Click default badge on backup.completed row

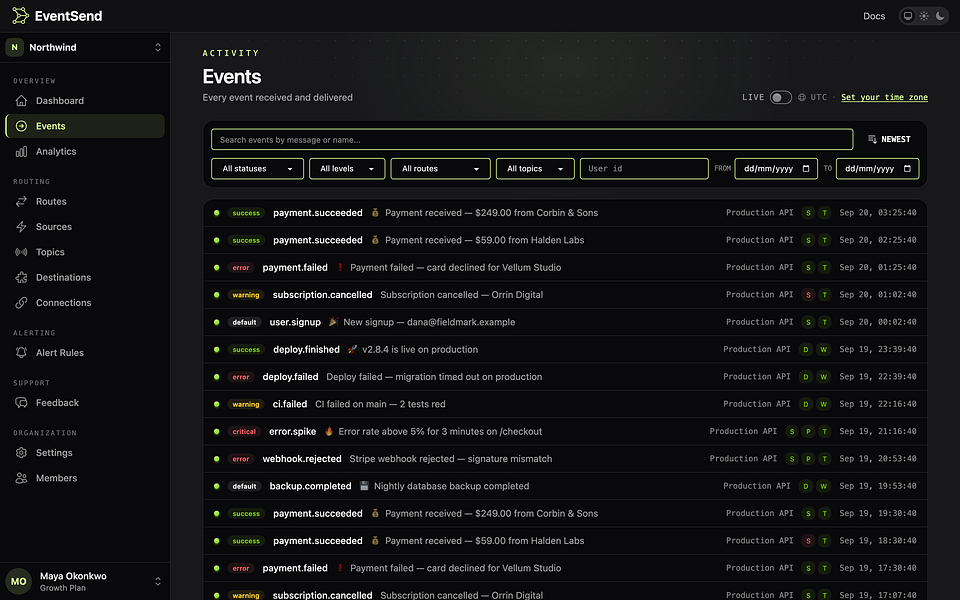[x=244, y=486]
